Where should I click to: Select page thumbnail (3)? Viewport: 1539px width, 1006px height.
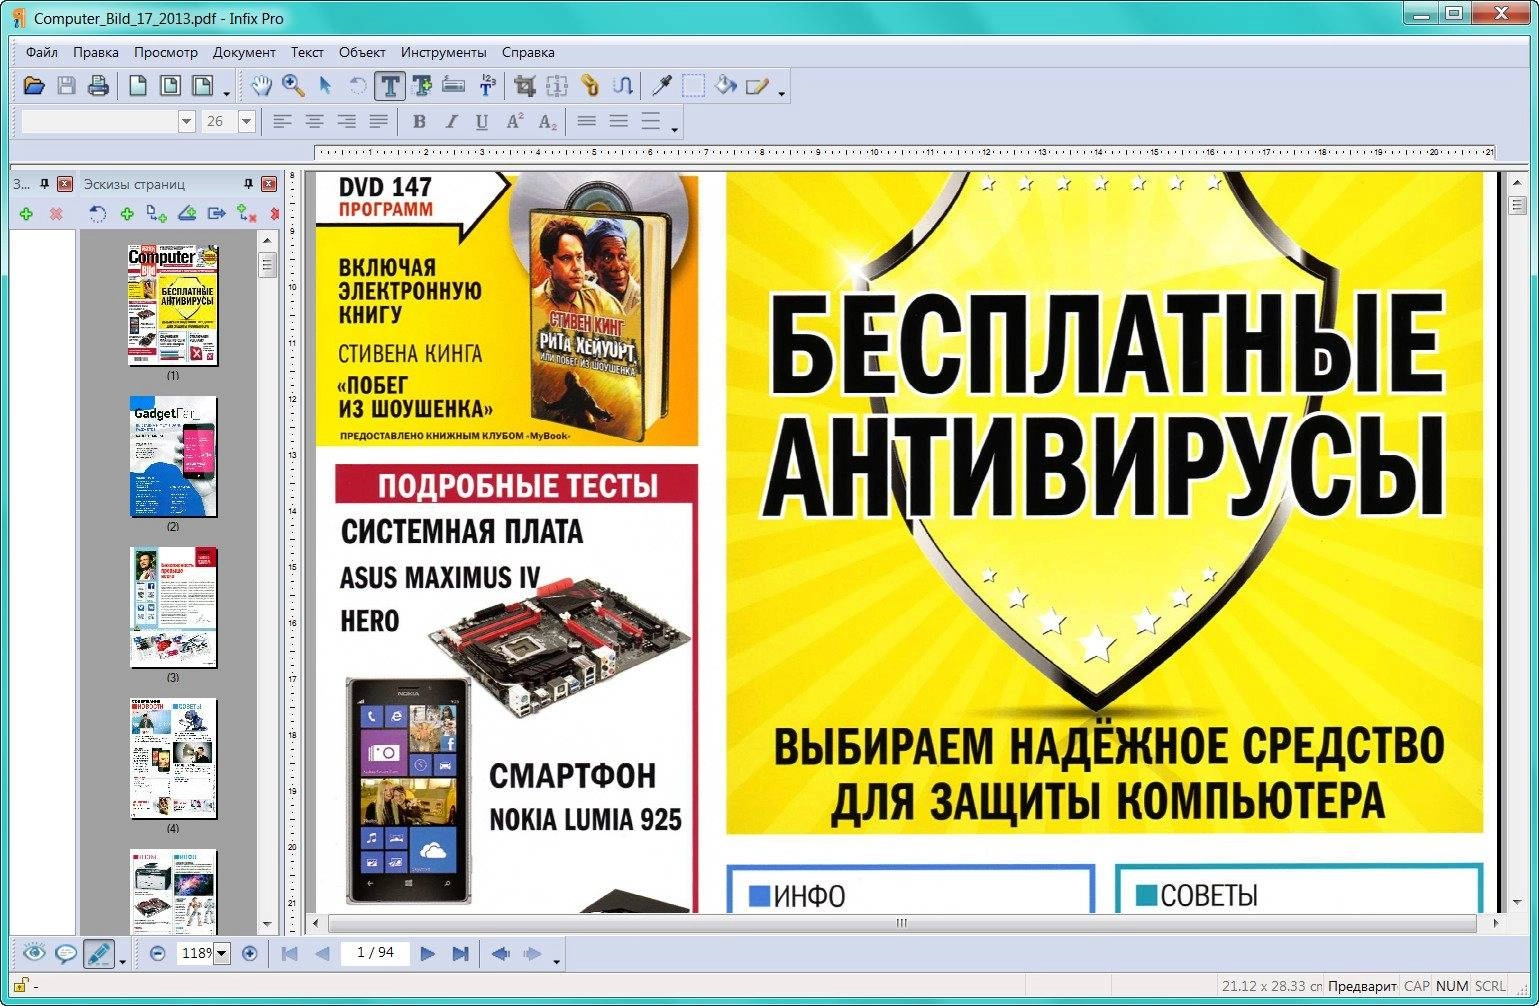[173, 608]
